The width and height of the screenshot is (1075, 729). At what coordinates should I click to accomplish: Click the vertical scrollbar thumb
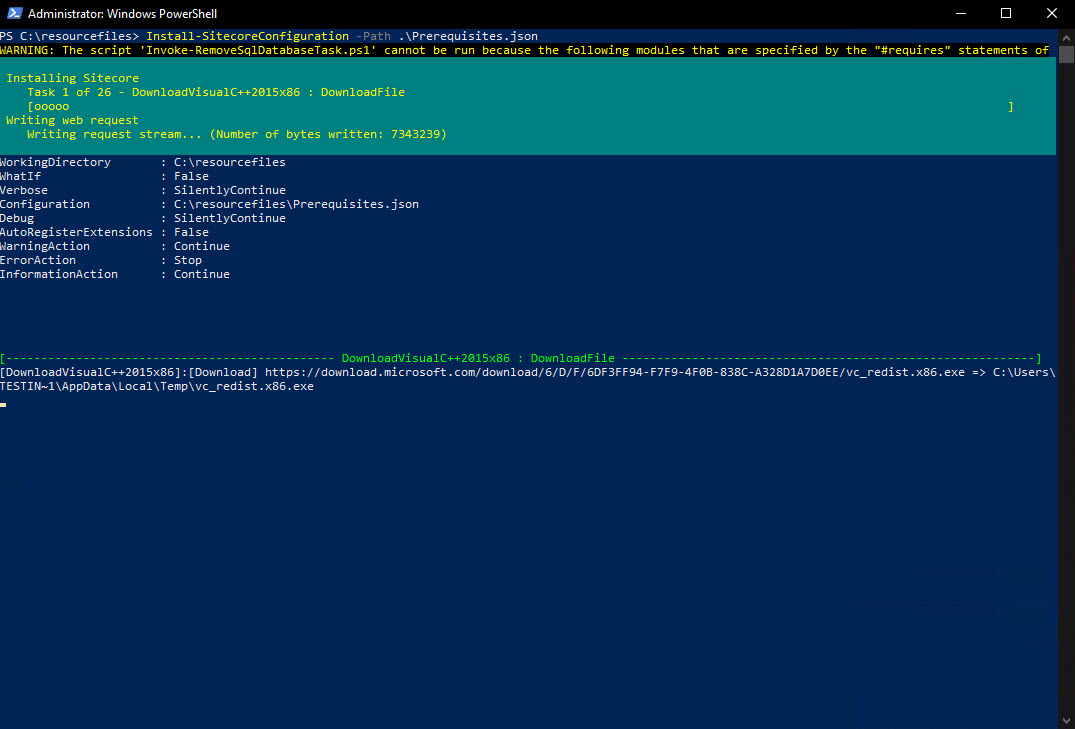coord(1066,54)
